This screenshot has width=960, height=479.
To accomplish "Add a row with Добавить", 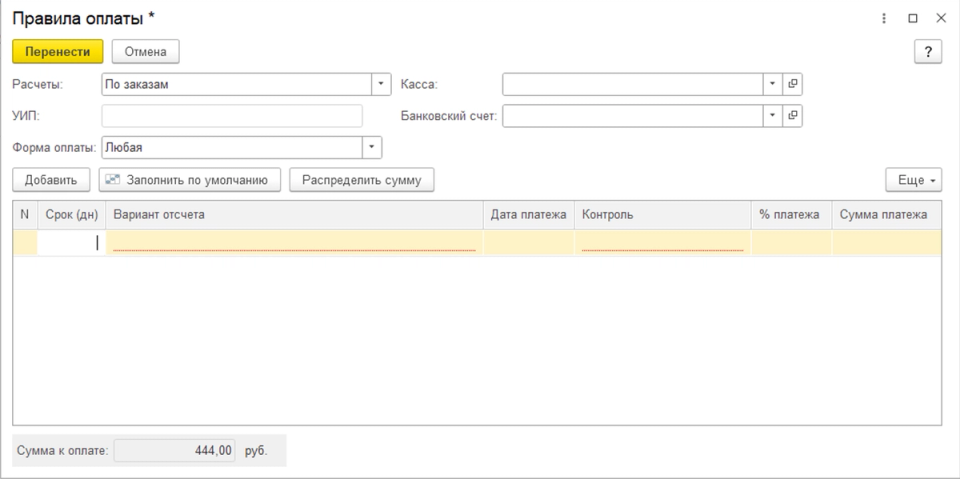I will click(51, 180).
